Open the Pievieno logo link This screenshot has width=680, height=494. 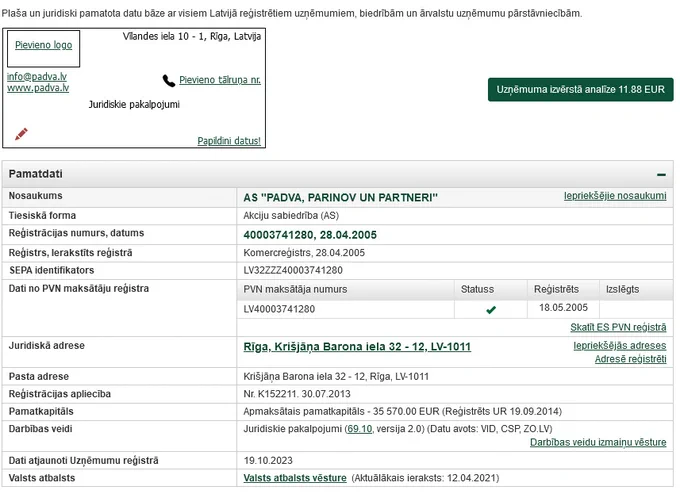coord(44,45)
